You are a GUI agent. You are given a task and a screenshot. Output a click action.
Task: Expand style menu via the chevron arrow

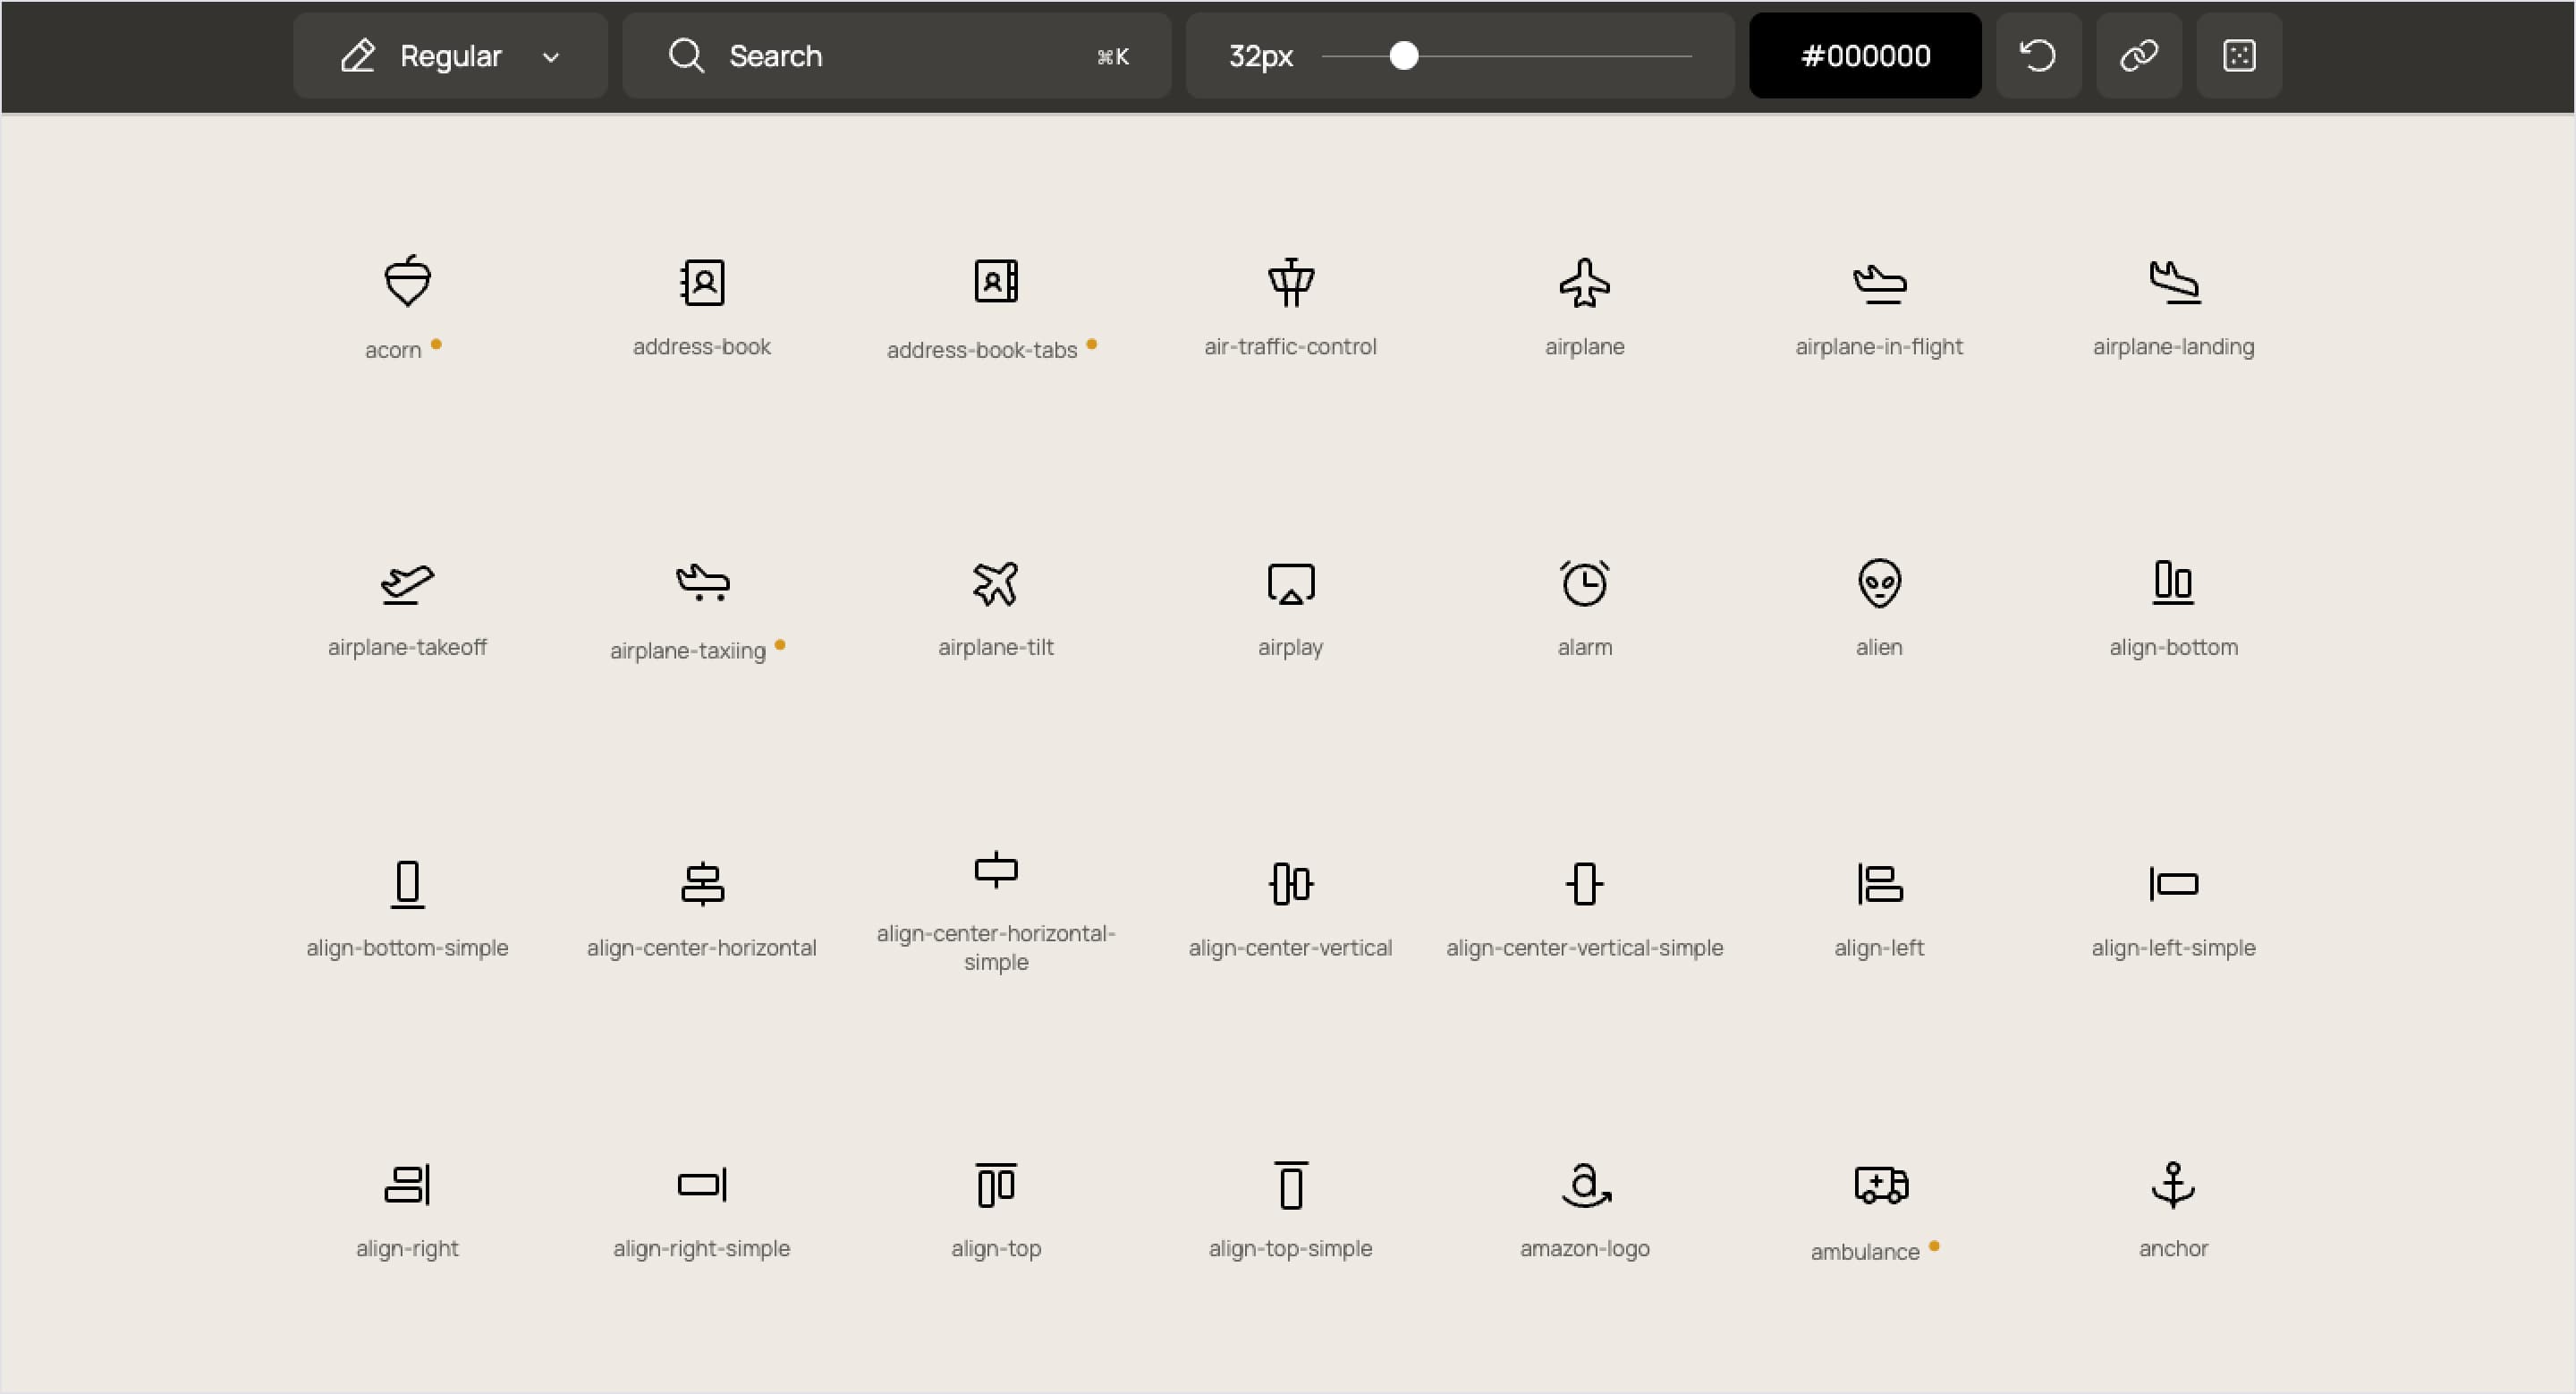(551, 57)
